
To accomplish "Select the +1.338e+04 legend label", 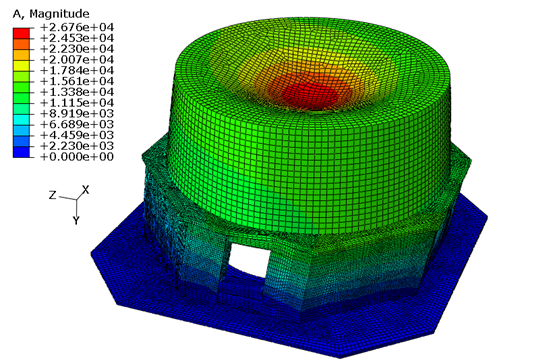I will click(x=77, y=92).
